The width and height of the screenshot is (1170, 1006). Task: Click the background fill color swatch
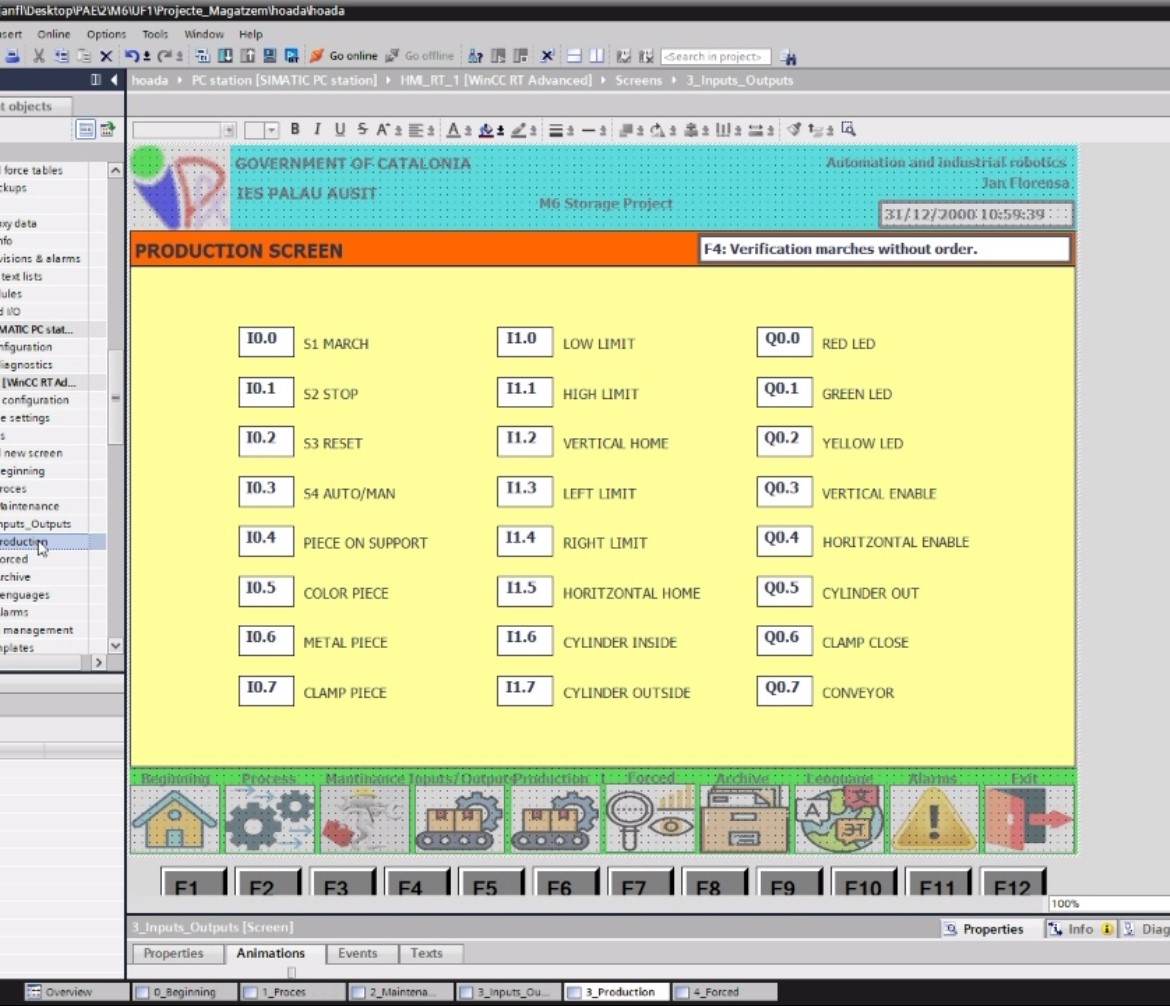(x=486, y=129)
